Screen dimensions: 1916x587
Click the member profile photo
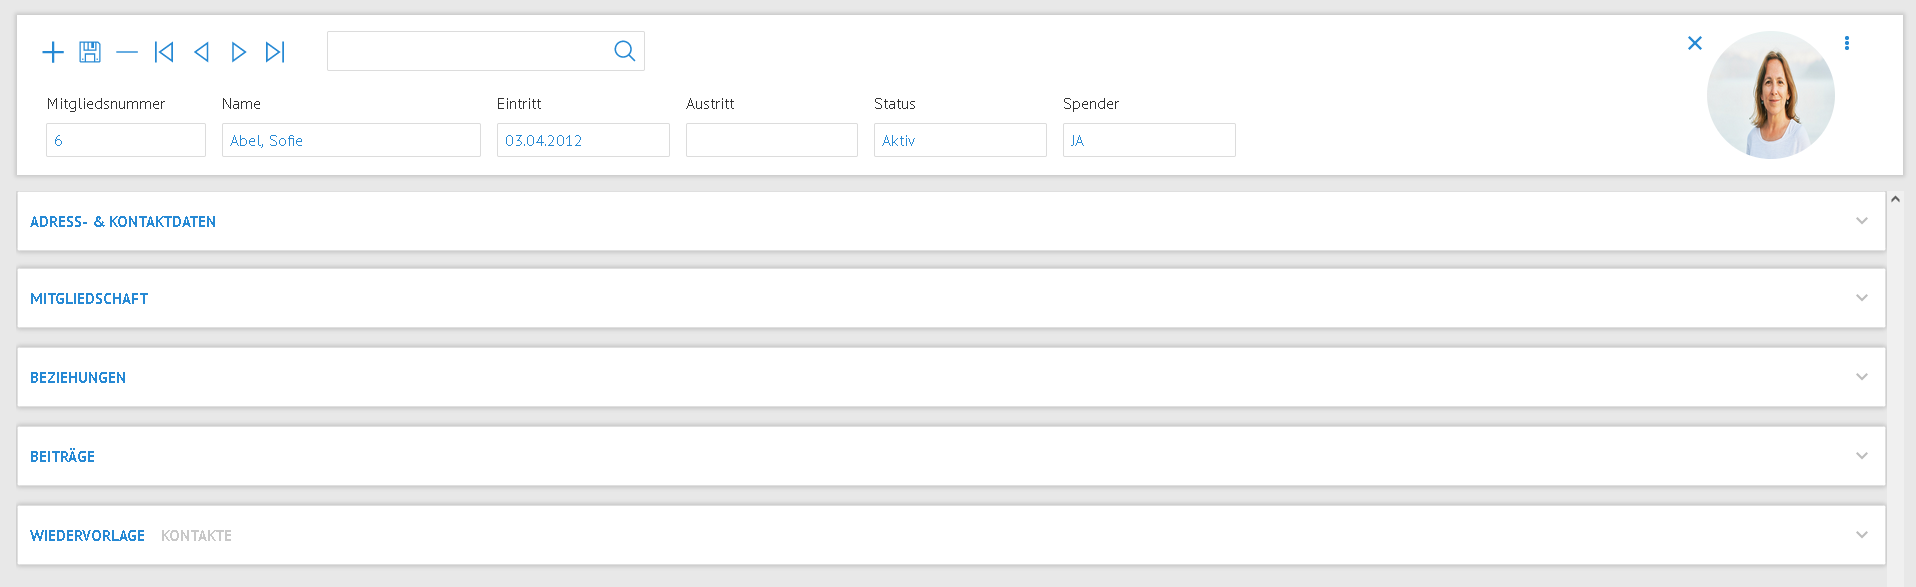[x=1770, y=95]
